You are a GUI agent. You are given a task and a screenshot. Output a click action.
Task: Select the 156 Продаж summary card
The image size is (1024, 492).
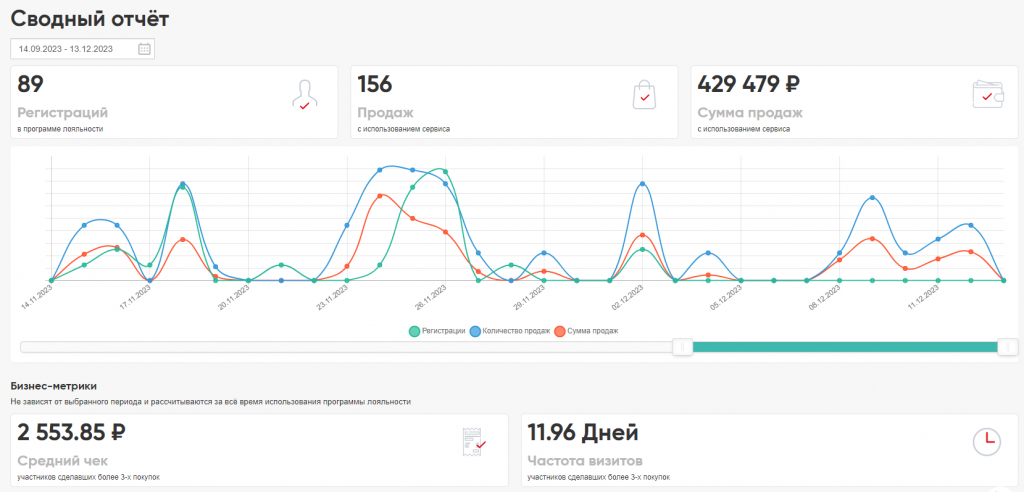click(514, 102)
